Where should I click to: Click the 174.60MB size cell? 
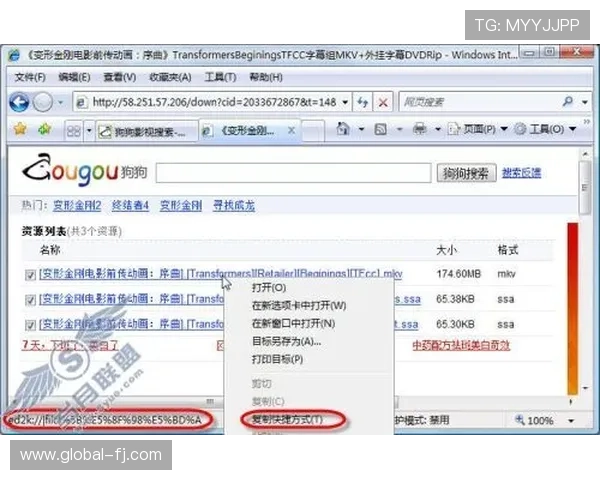(458, 274)
